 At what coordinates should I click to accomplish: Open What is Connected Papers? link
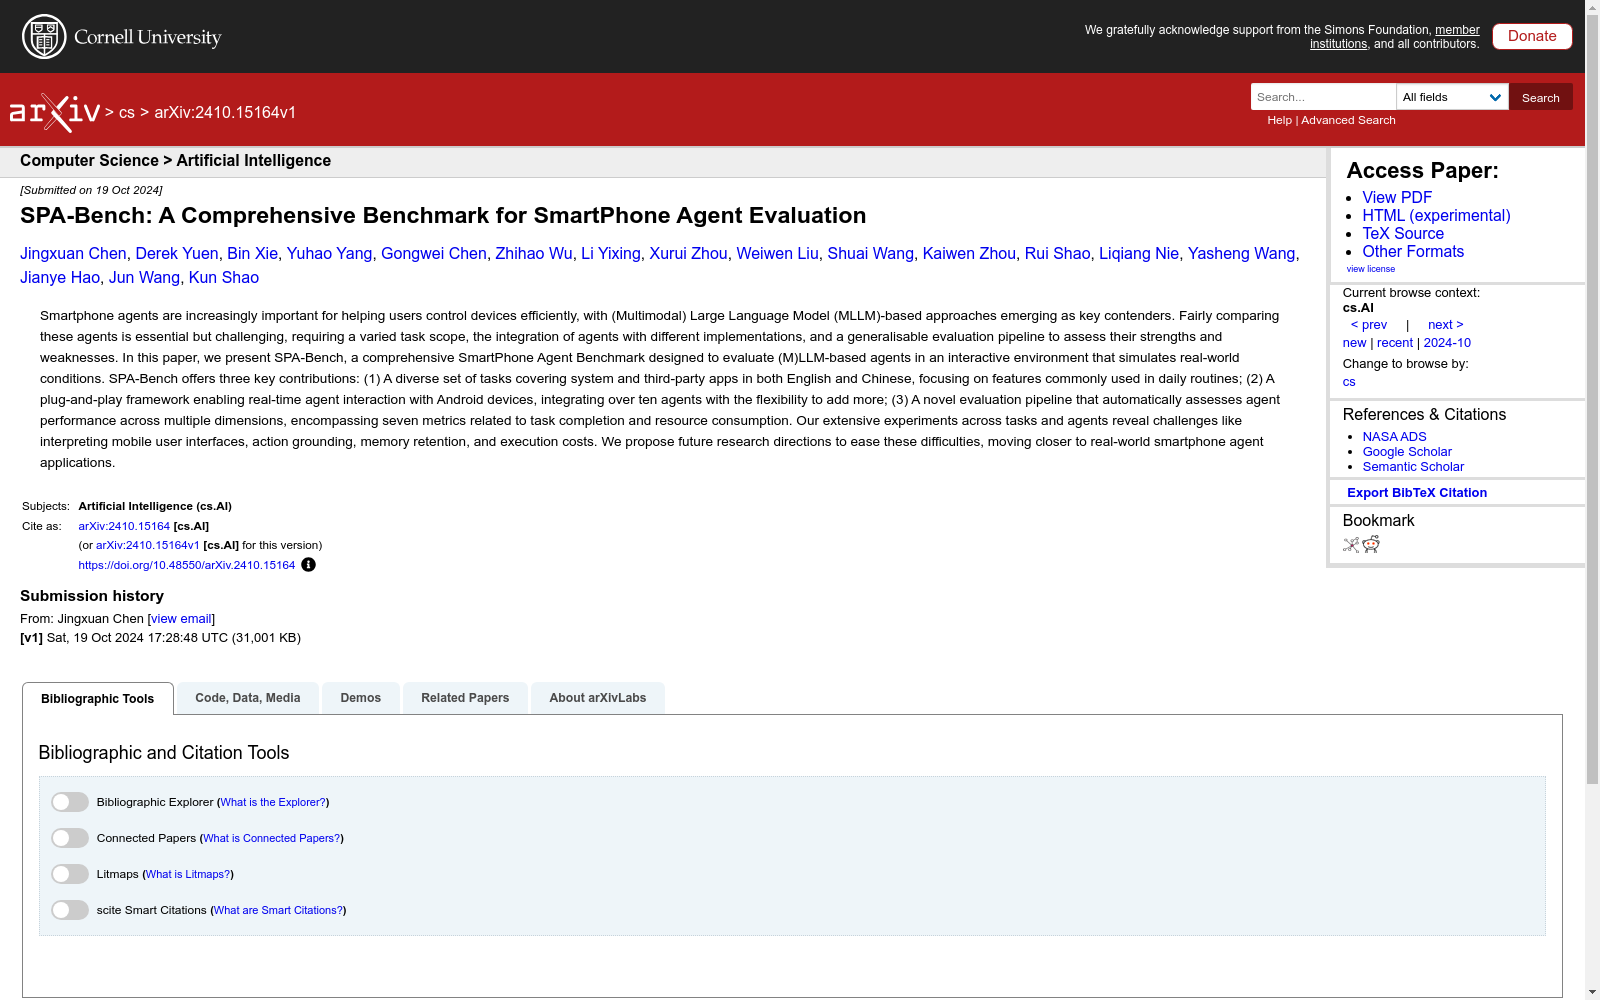pyautogui.click(x=272, y=838)
